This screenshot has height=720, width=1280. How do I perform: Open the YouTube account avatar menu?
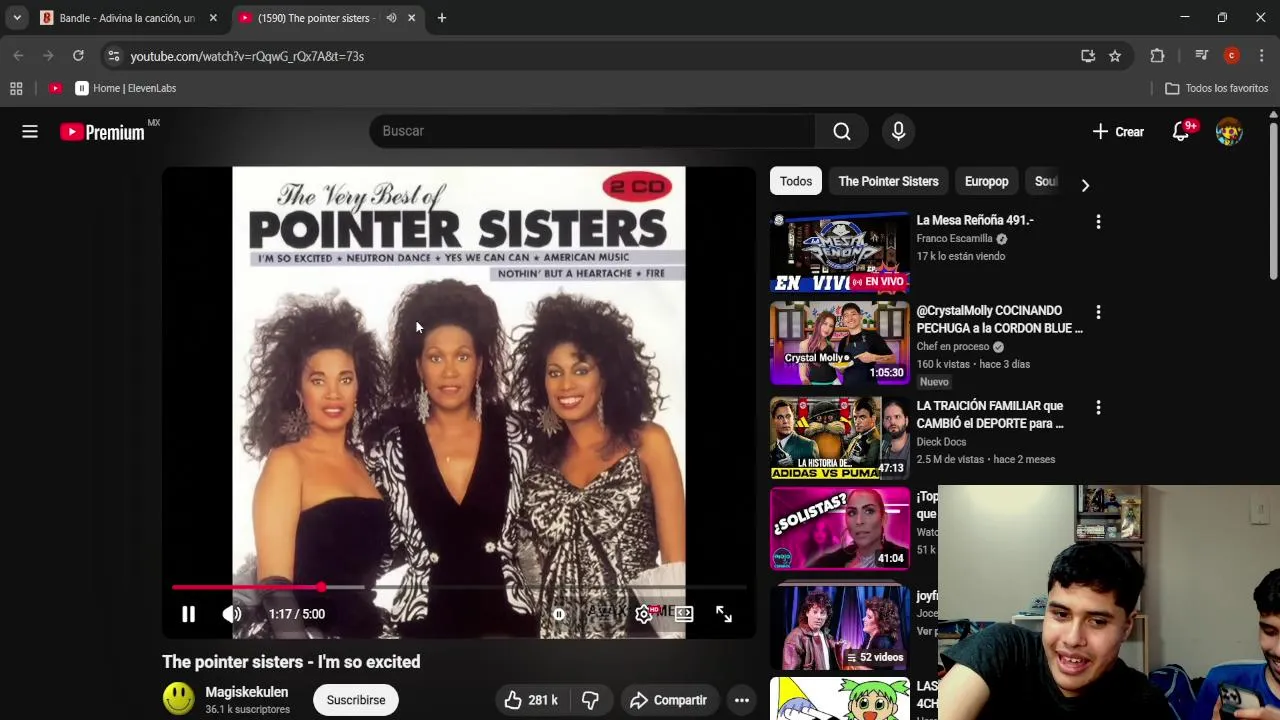click(1229, 131)
